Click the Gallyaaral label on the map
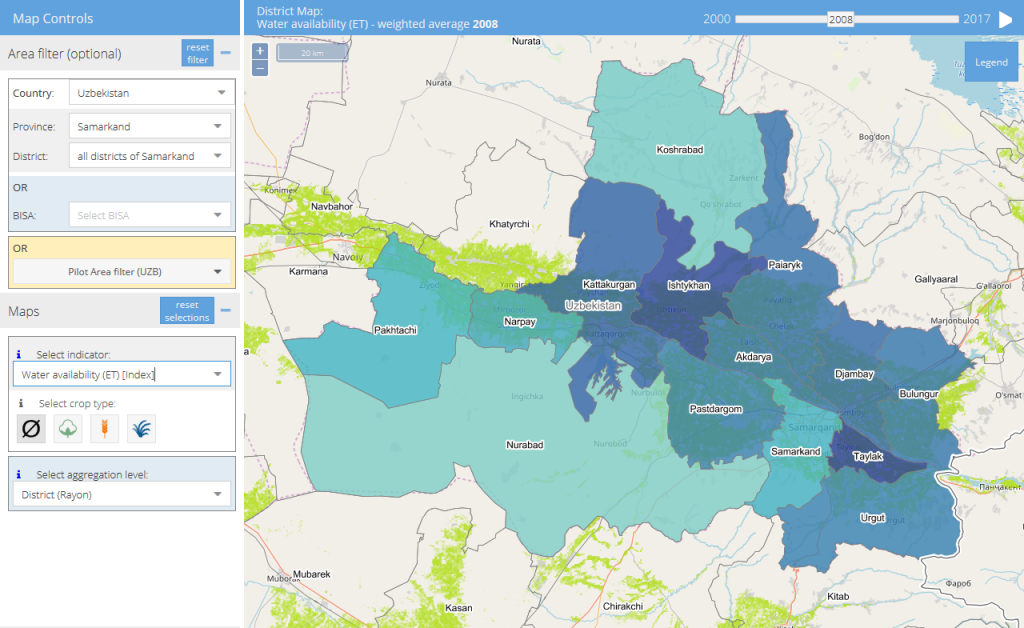The width and height of the screenshot is (1024, 628). click(936, 279)
